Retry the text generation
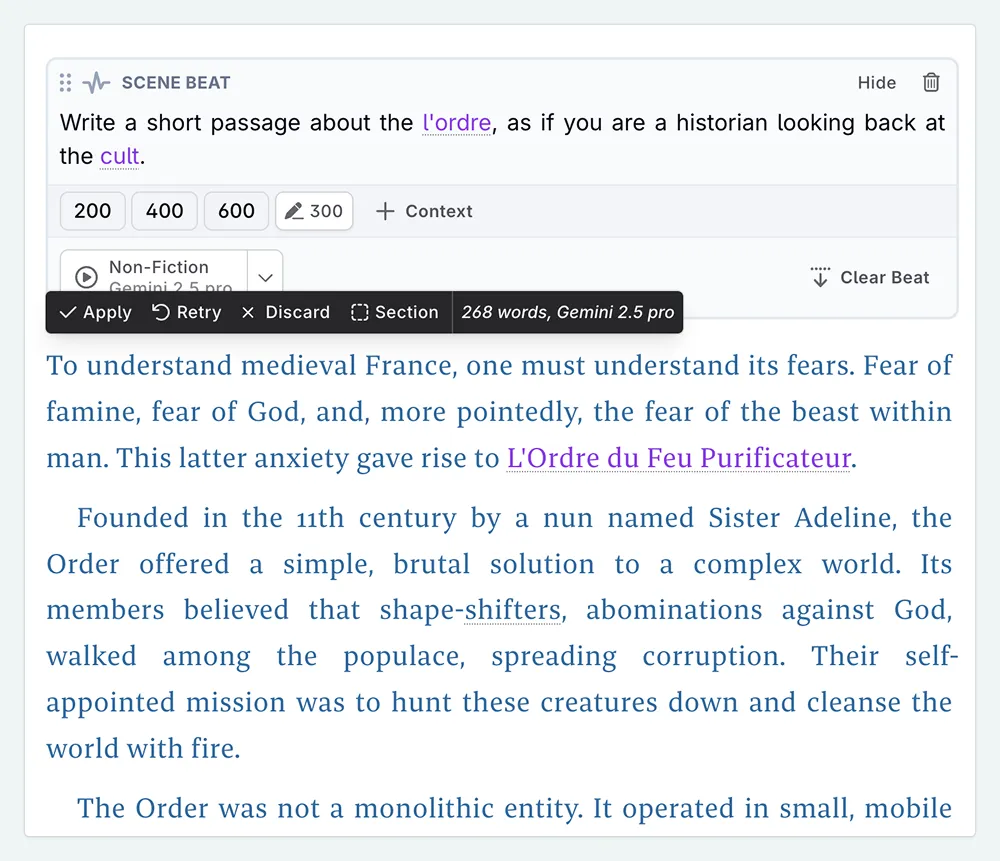Viewport: 1000px width, 861px height. tap(186, 312)
